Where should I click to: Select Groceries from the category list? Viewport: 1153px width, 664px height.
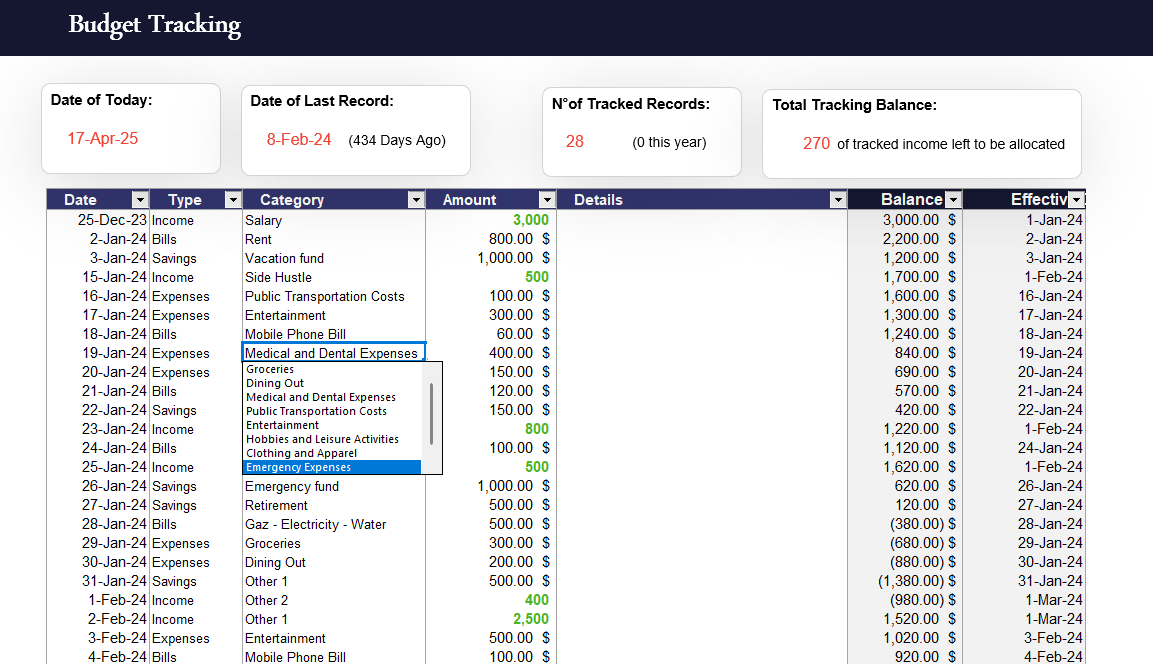coord(270,369)
